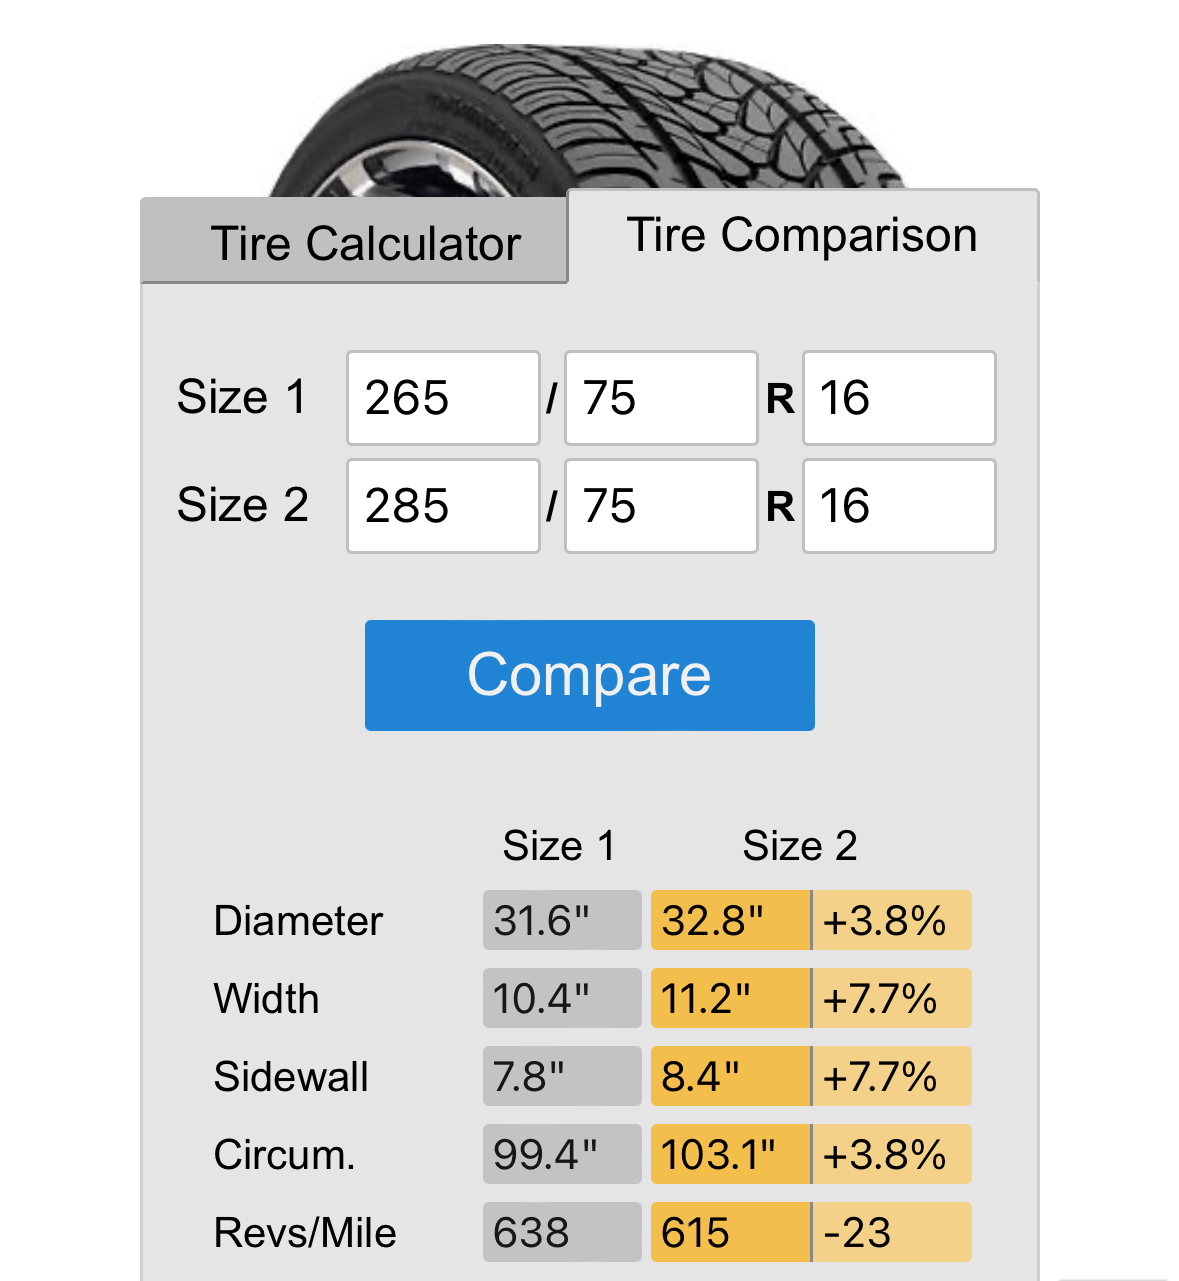The height and width of the screenshot is (1281, 1179).
Task: Click the Size 2 width result 11.2"
Action: coord(730,998)
